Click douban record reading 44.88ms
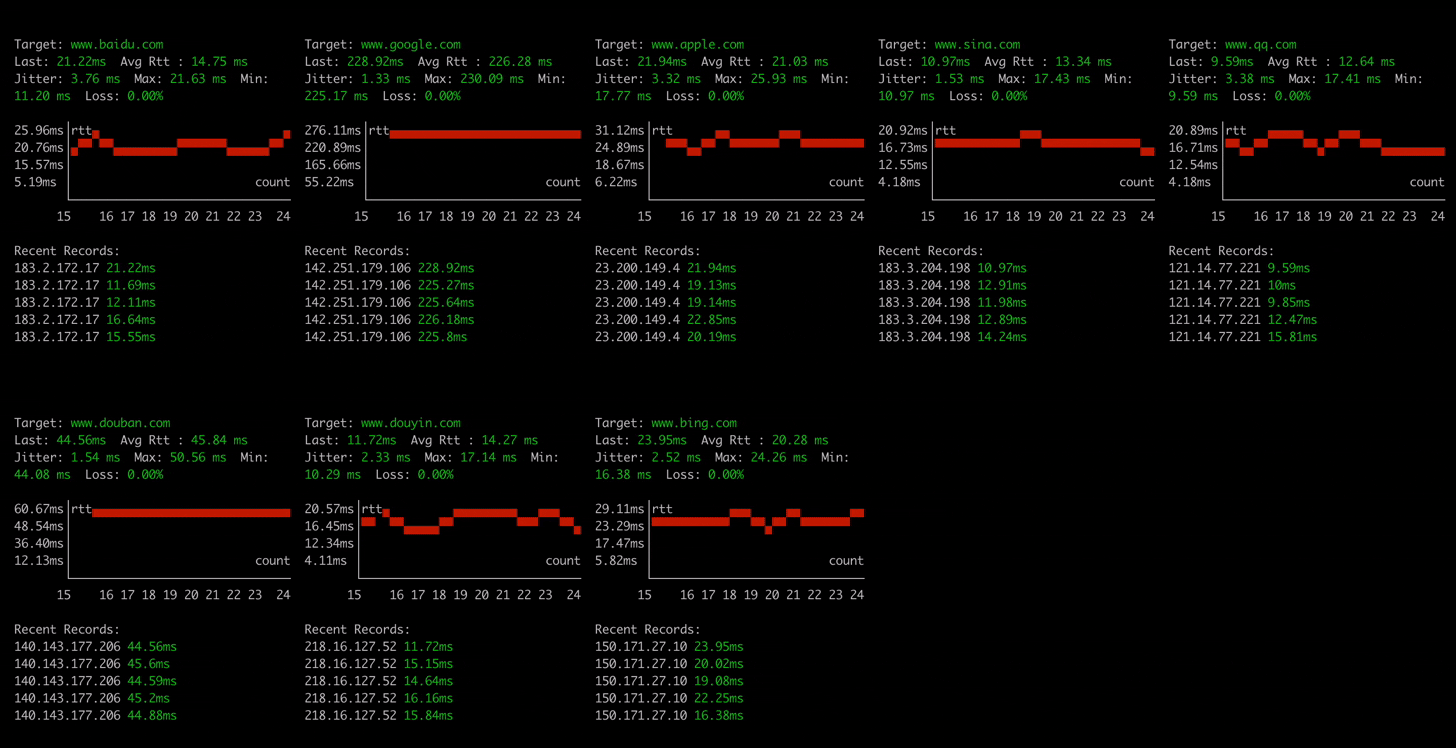Screen dimensions: 1456x748 point(152,716)
